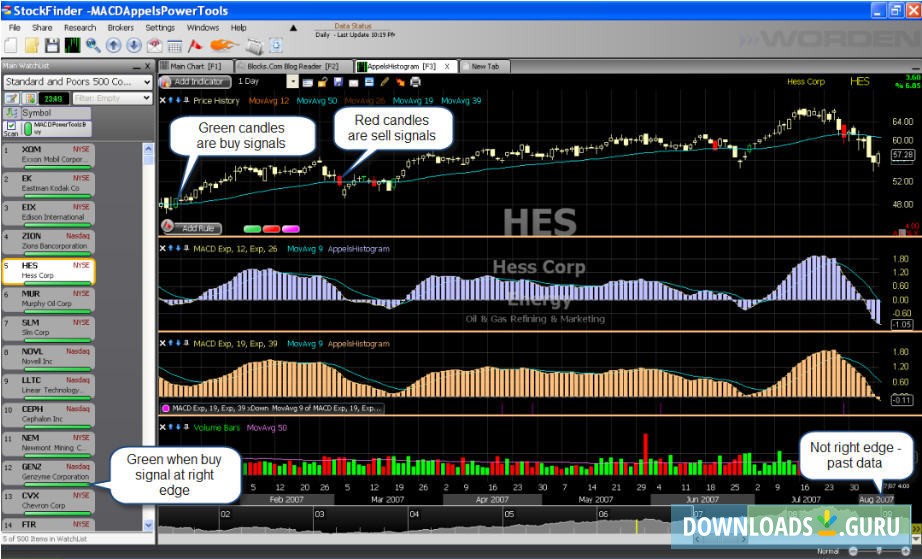
Task: Click the orange fireball icon
Action: tap(223, 45)
